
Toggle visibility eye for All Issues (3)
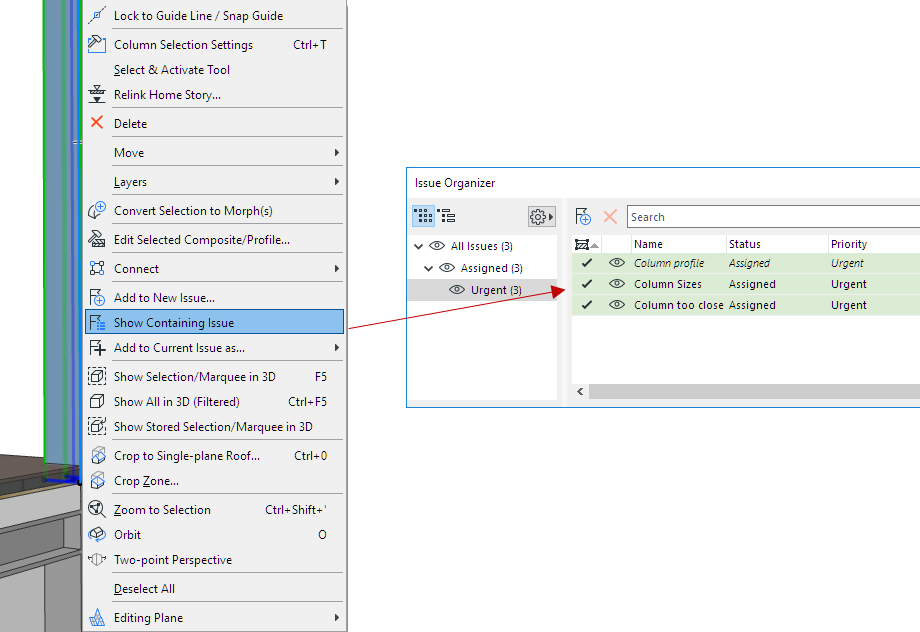pos(437,246)
